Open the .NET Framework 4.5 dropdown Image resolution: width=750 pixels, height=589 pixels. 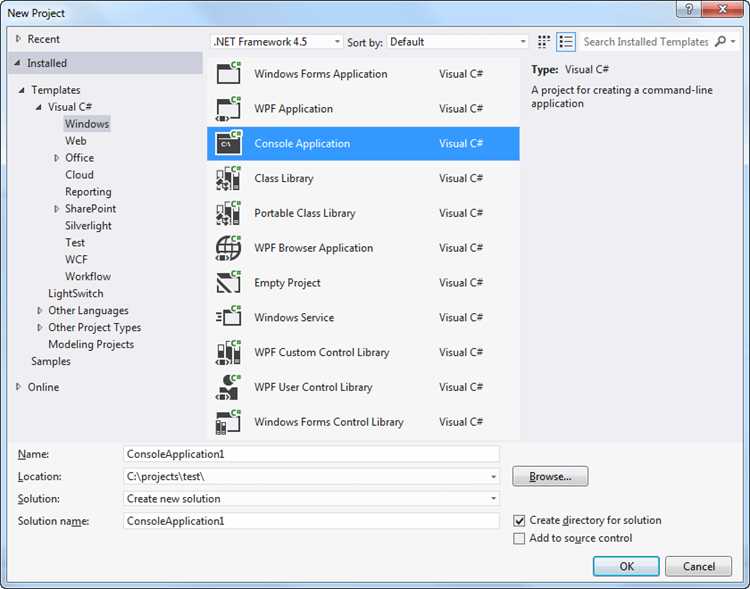(x=276, y=42)
